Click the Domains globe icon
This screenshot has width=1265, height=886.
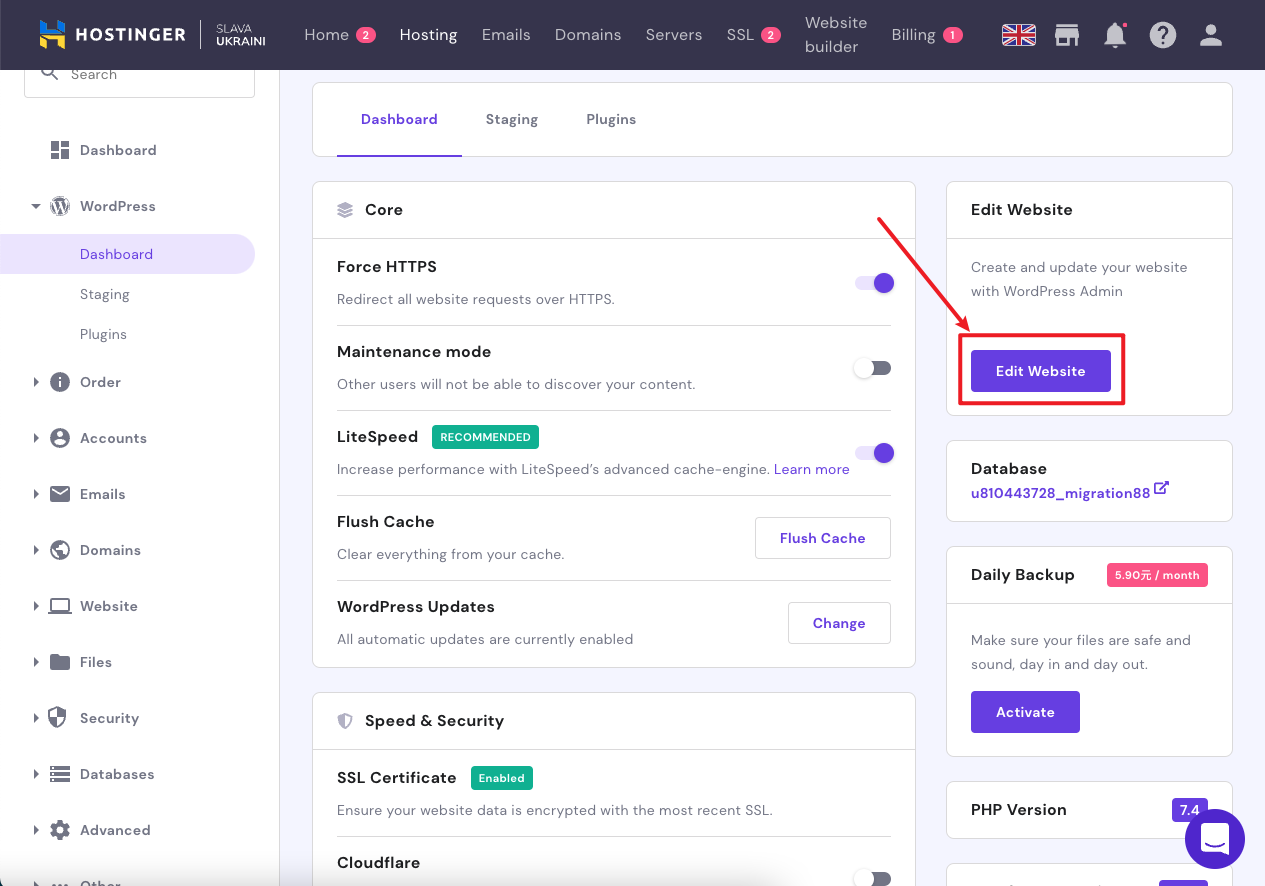pyautogui.click(x=60, y=550)
